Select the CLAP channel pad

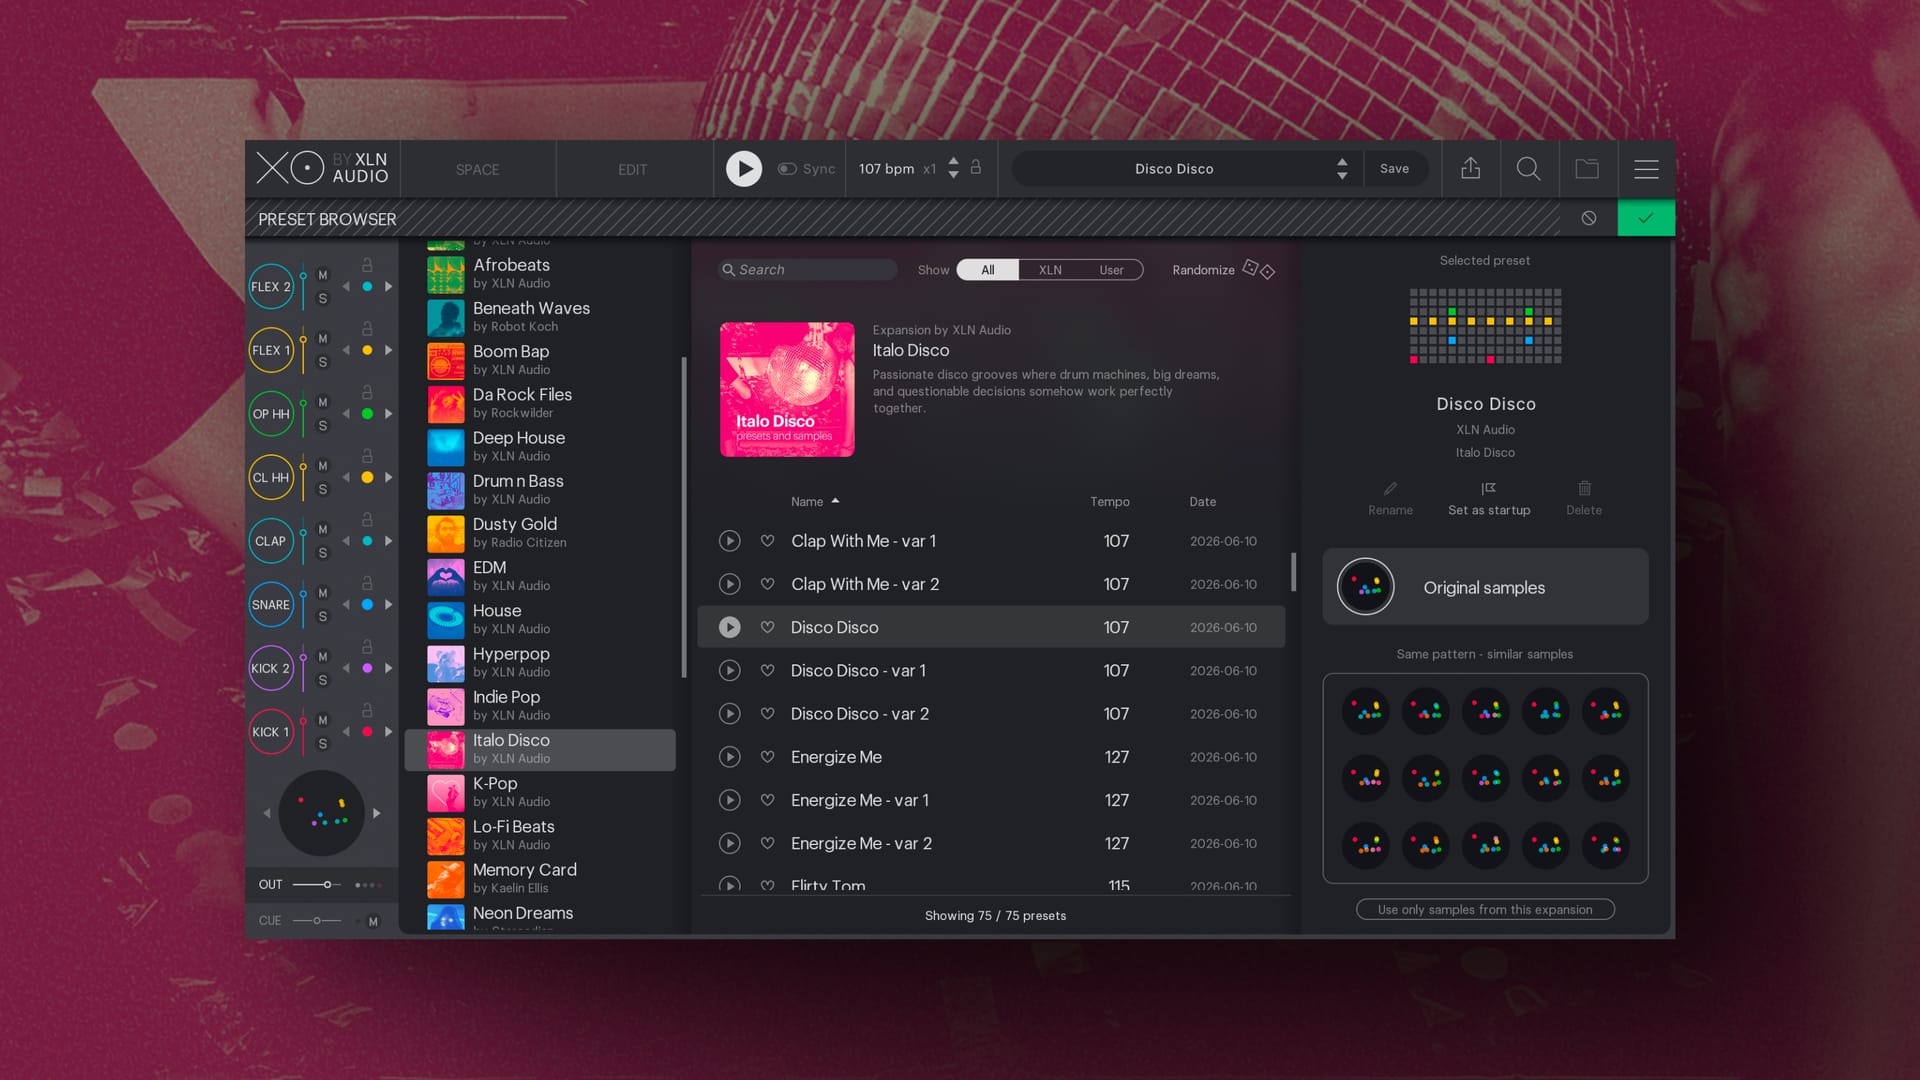pos(271,541)
